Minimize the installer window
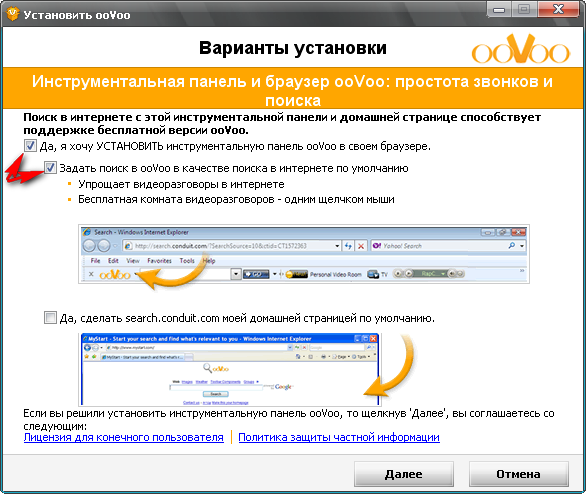 (x=499, y=10)
